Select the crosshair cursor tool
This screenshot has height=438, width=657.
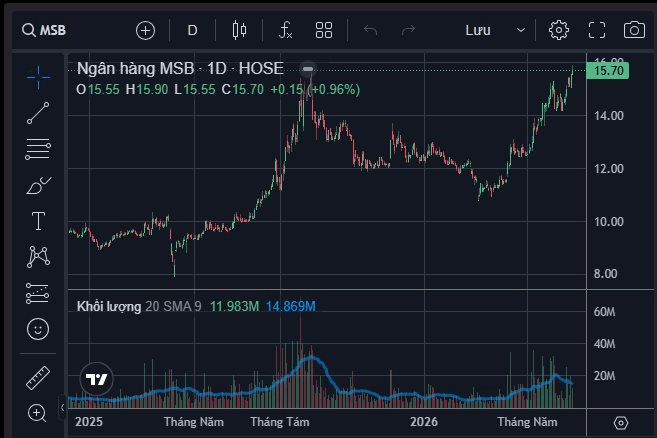tap(38, 78)
